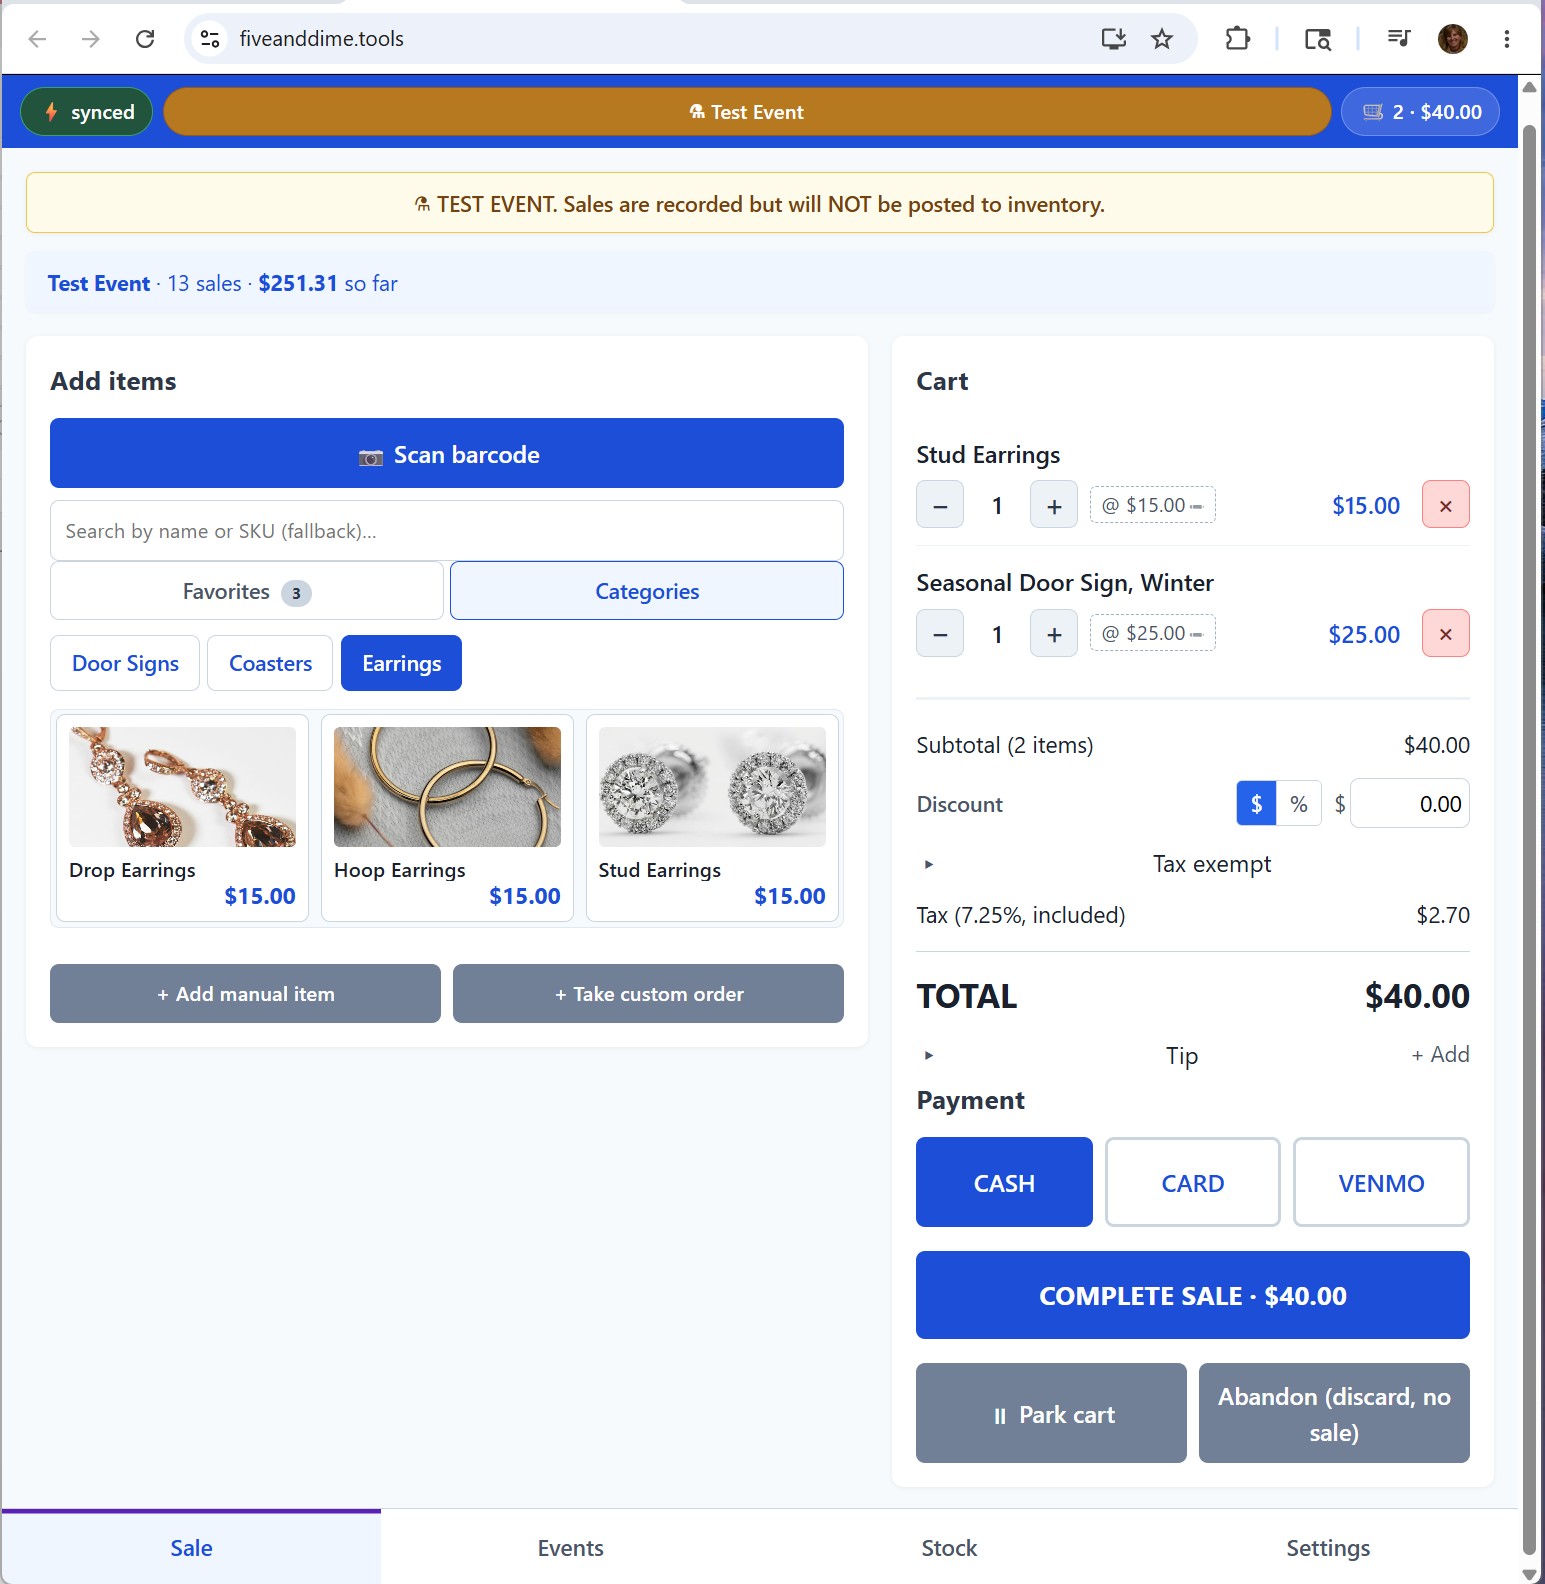Select the Earrings category
Image resolution: width=1545 pixels, height=1584 pixels.
[x=401, y=663]
